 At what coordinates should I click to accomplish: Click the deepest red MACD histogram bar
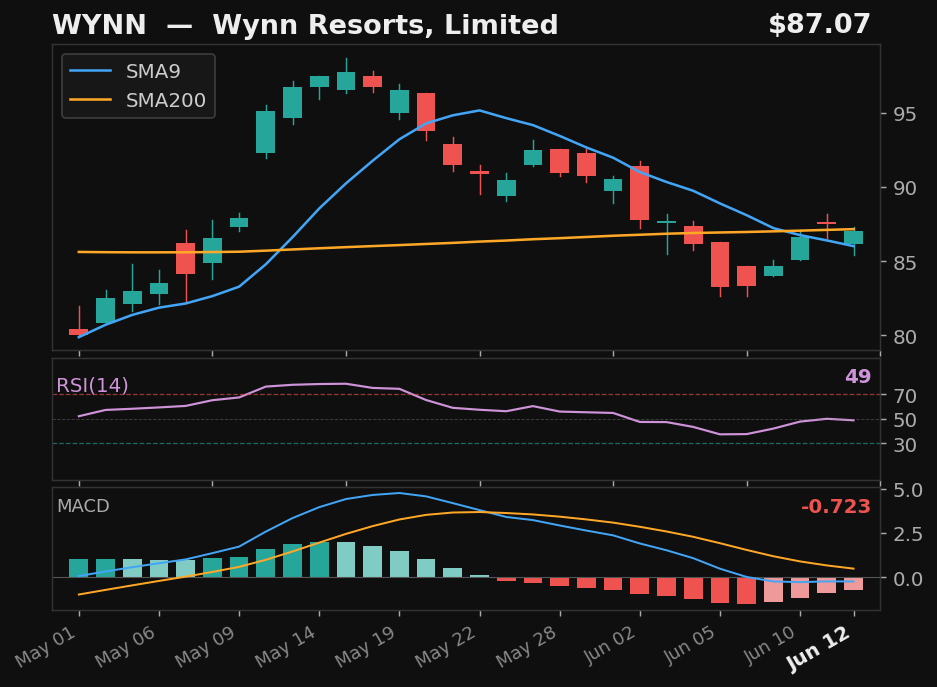[x=746, y=591]
